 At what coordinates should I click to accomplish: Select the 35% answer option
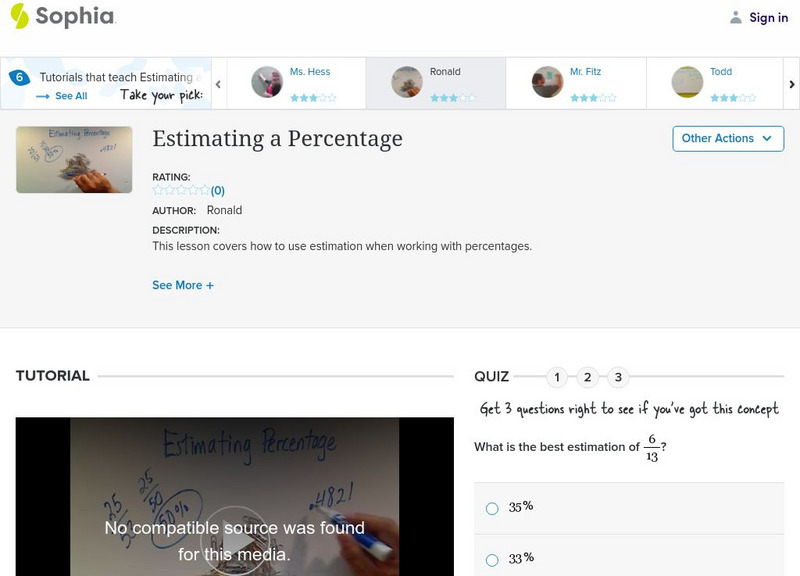(492, 508)
